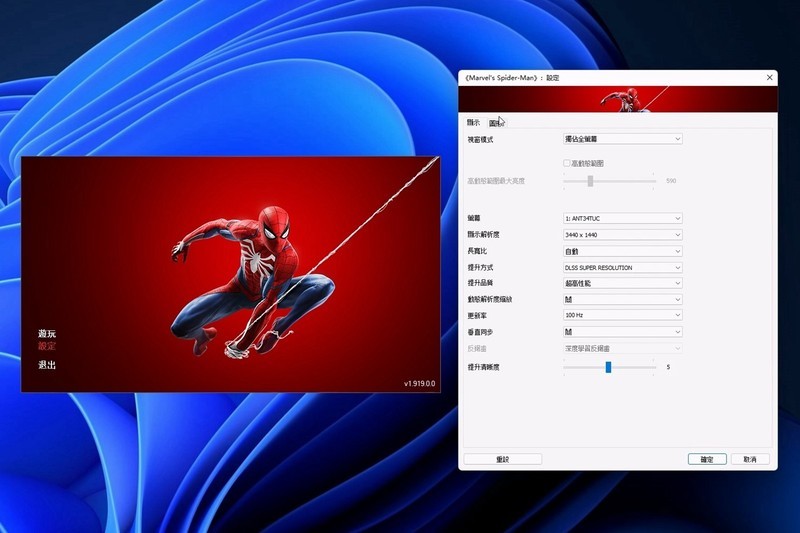Click the 提升清晰度 sharpness slider thumb
800x533 pixels.
point(608,367)
